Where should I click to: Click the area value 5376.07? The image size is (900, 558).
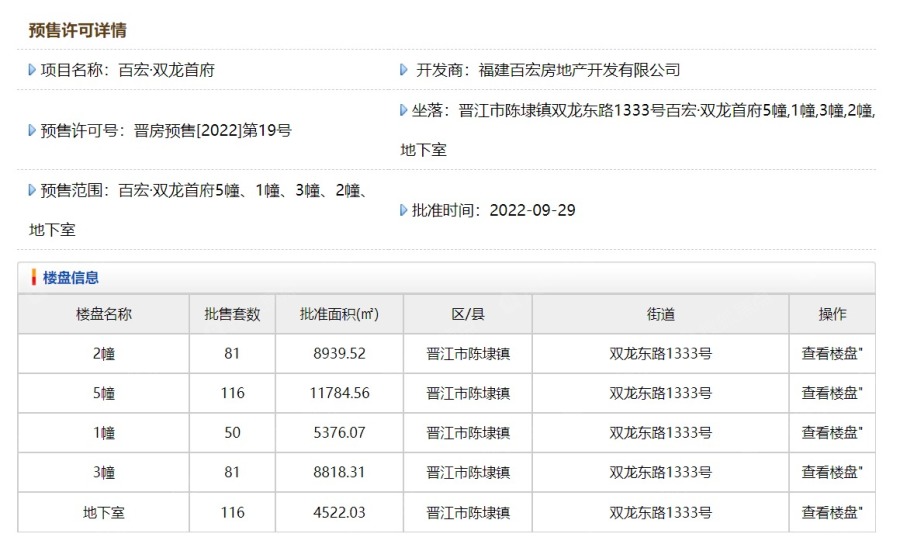tap(339, 433)
